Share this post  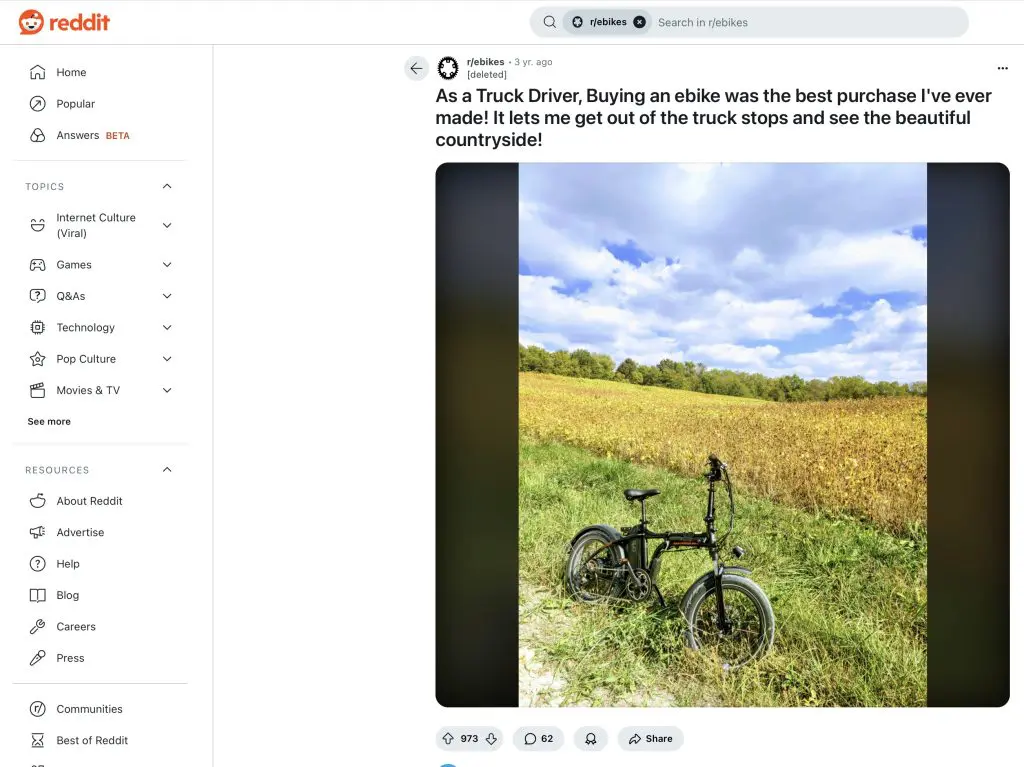650,739
